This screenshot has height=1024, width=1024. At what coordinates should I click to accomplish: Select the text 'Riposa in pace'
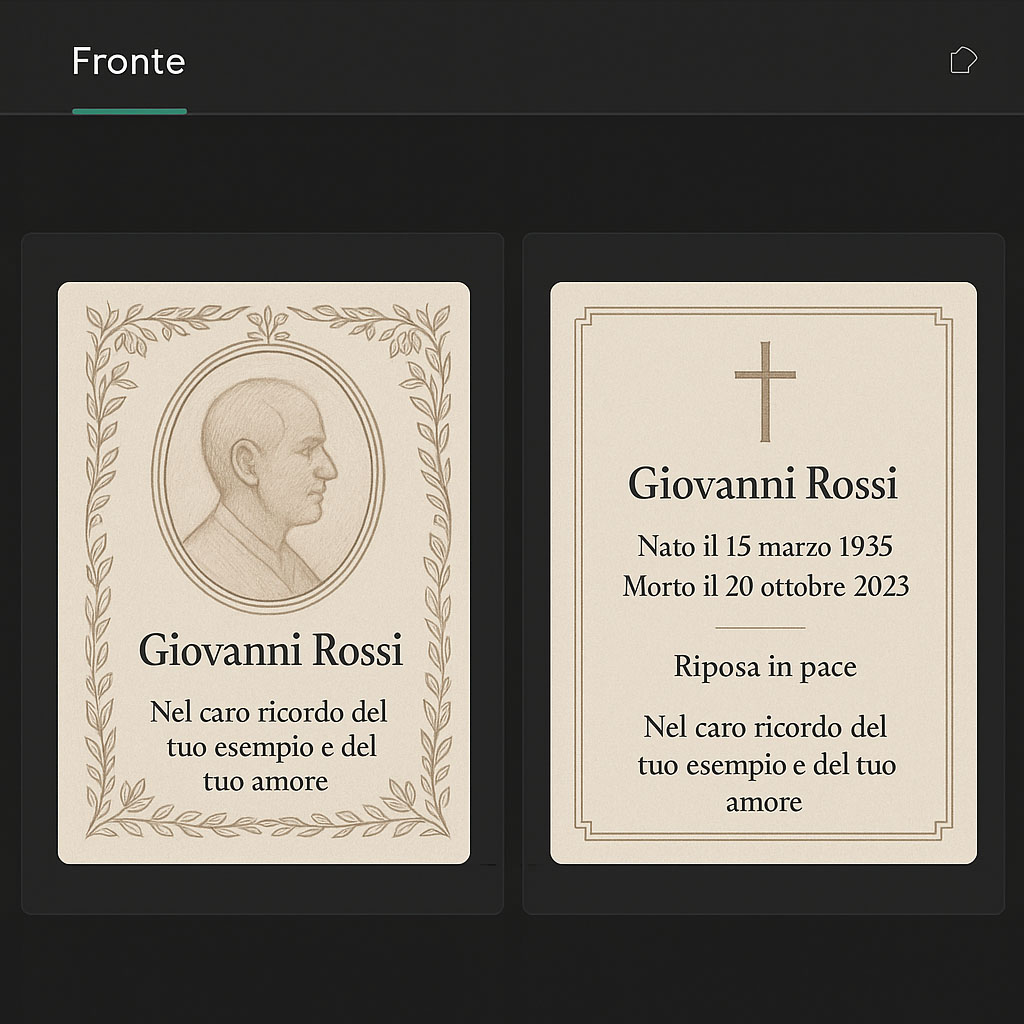(x=764, y=666)
